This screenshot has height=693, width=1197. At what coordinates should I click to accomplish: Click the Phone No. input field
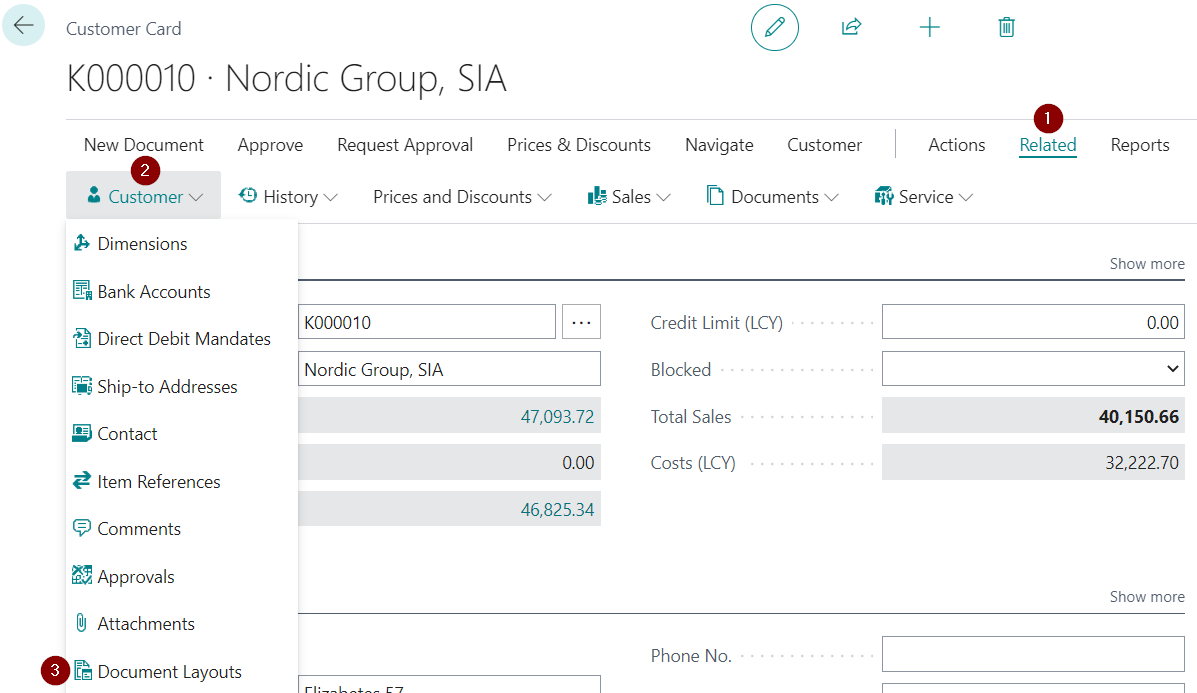1033,654
